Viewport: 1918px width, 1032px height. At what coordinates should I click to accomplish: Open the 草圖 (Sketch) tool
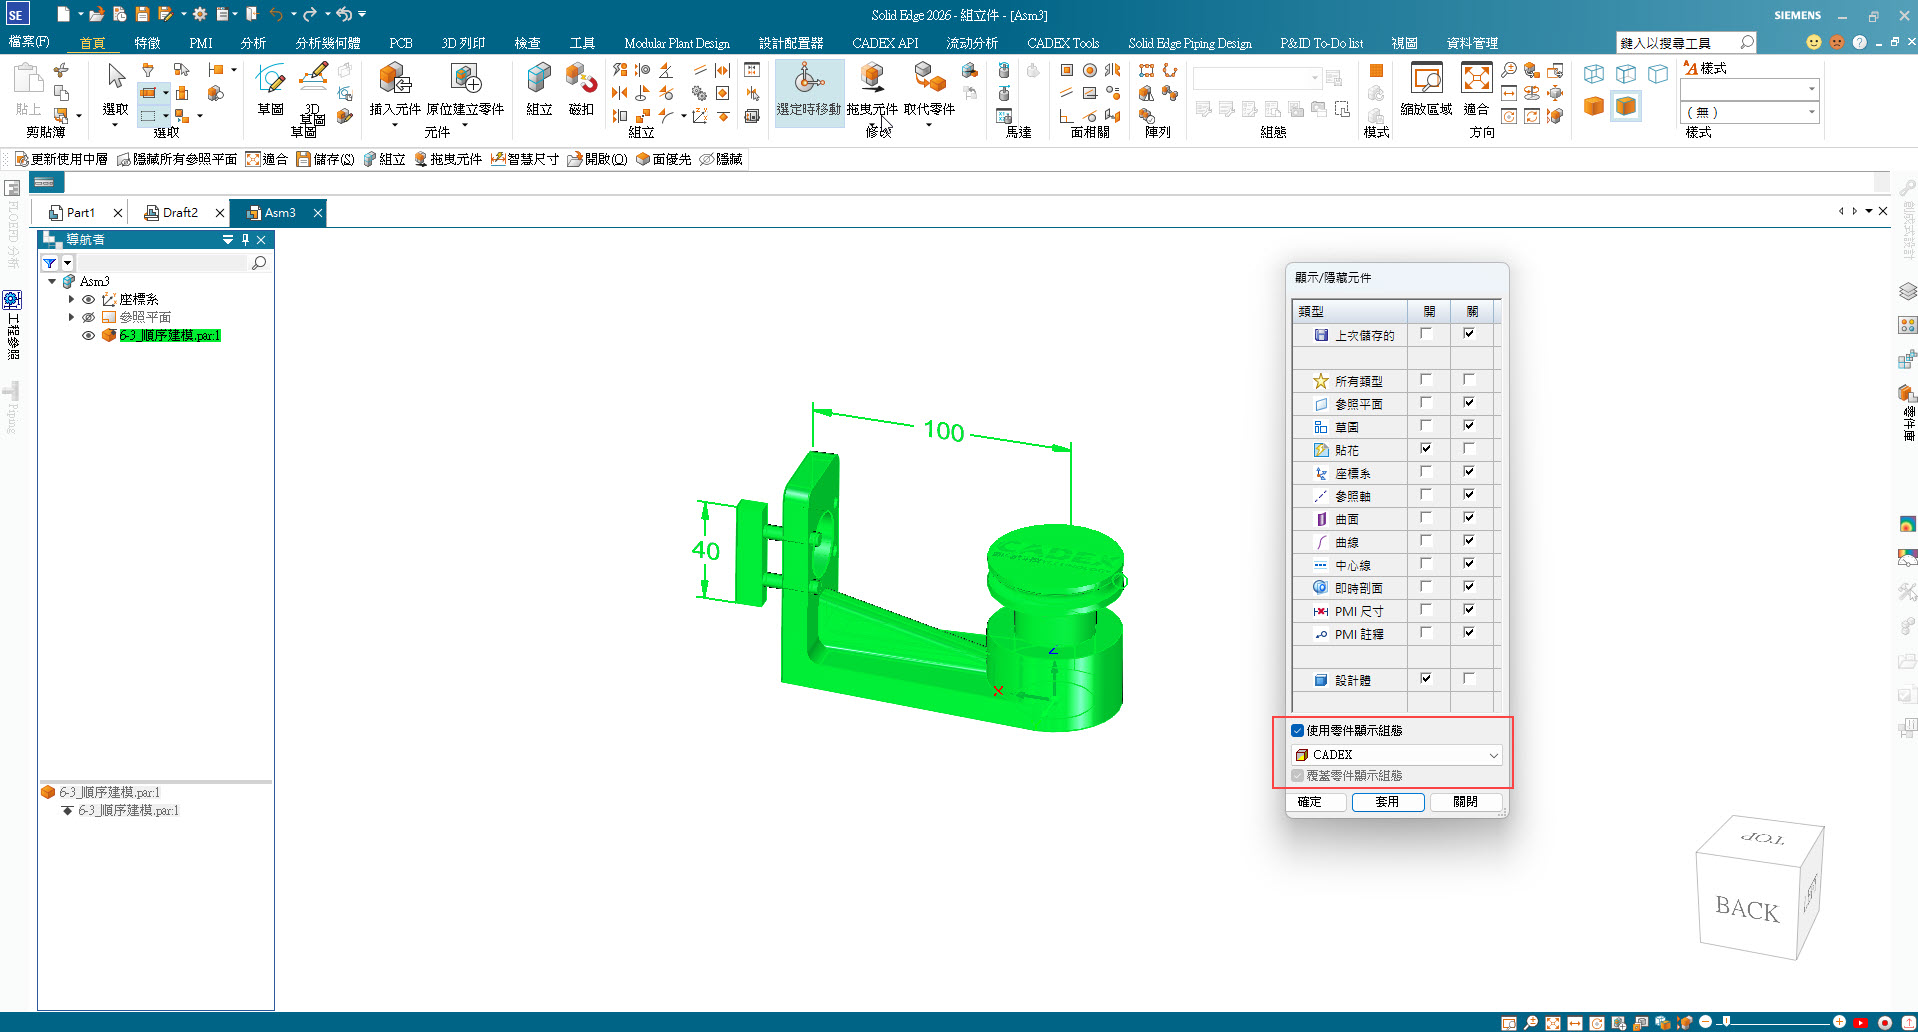point(270,80)
